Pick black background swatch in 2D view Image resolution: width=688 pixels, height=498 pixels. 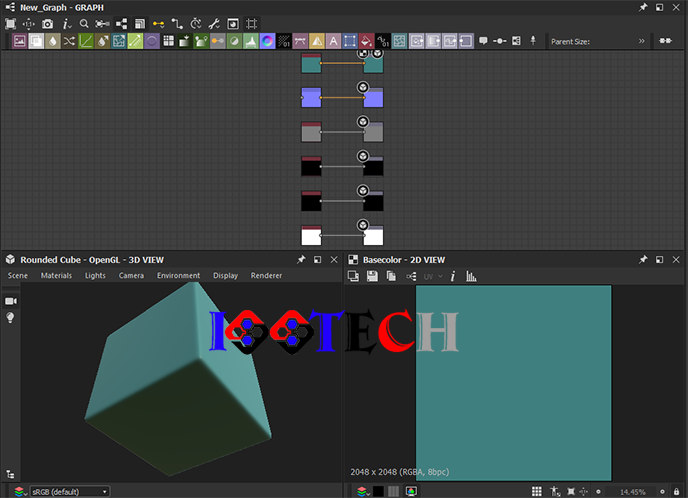tap(378, 491)
